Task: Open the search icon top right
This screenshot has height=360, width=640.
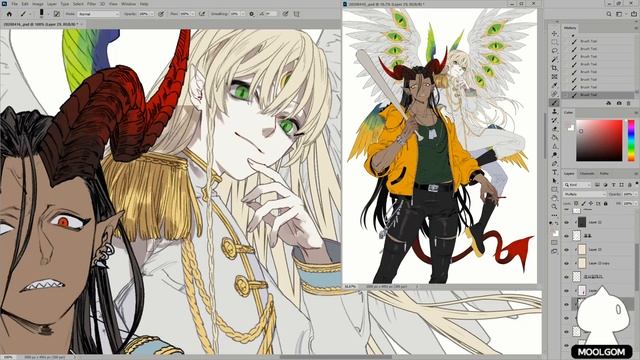Action: pos(609,14)
